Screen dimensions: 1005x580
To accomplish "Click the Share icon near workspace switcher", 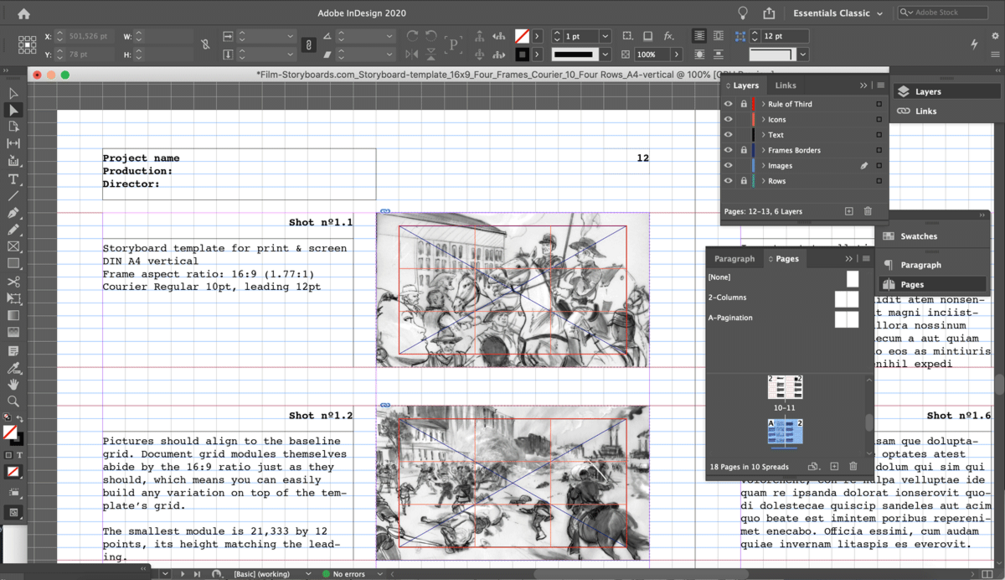I will click(x=769, y=14).
